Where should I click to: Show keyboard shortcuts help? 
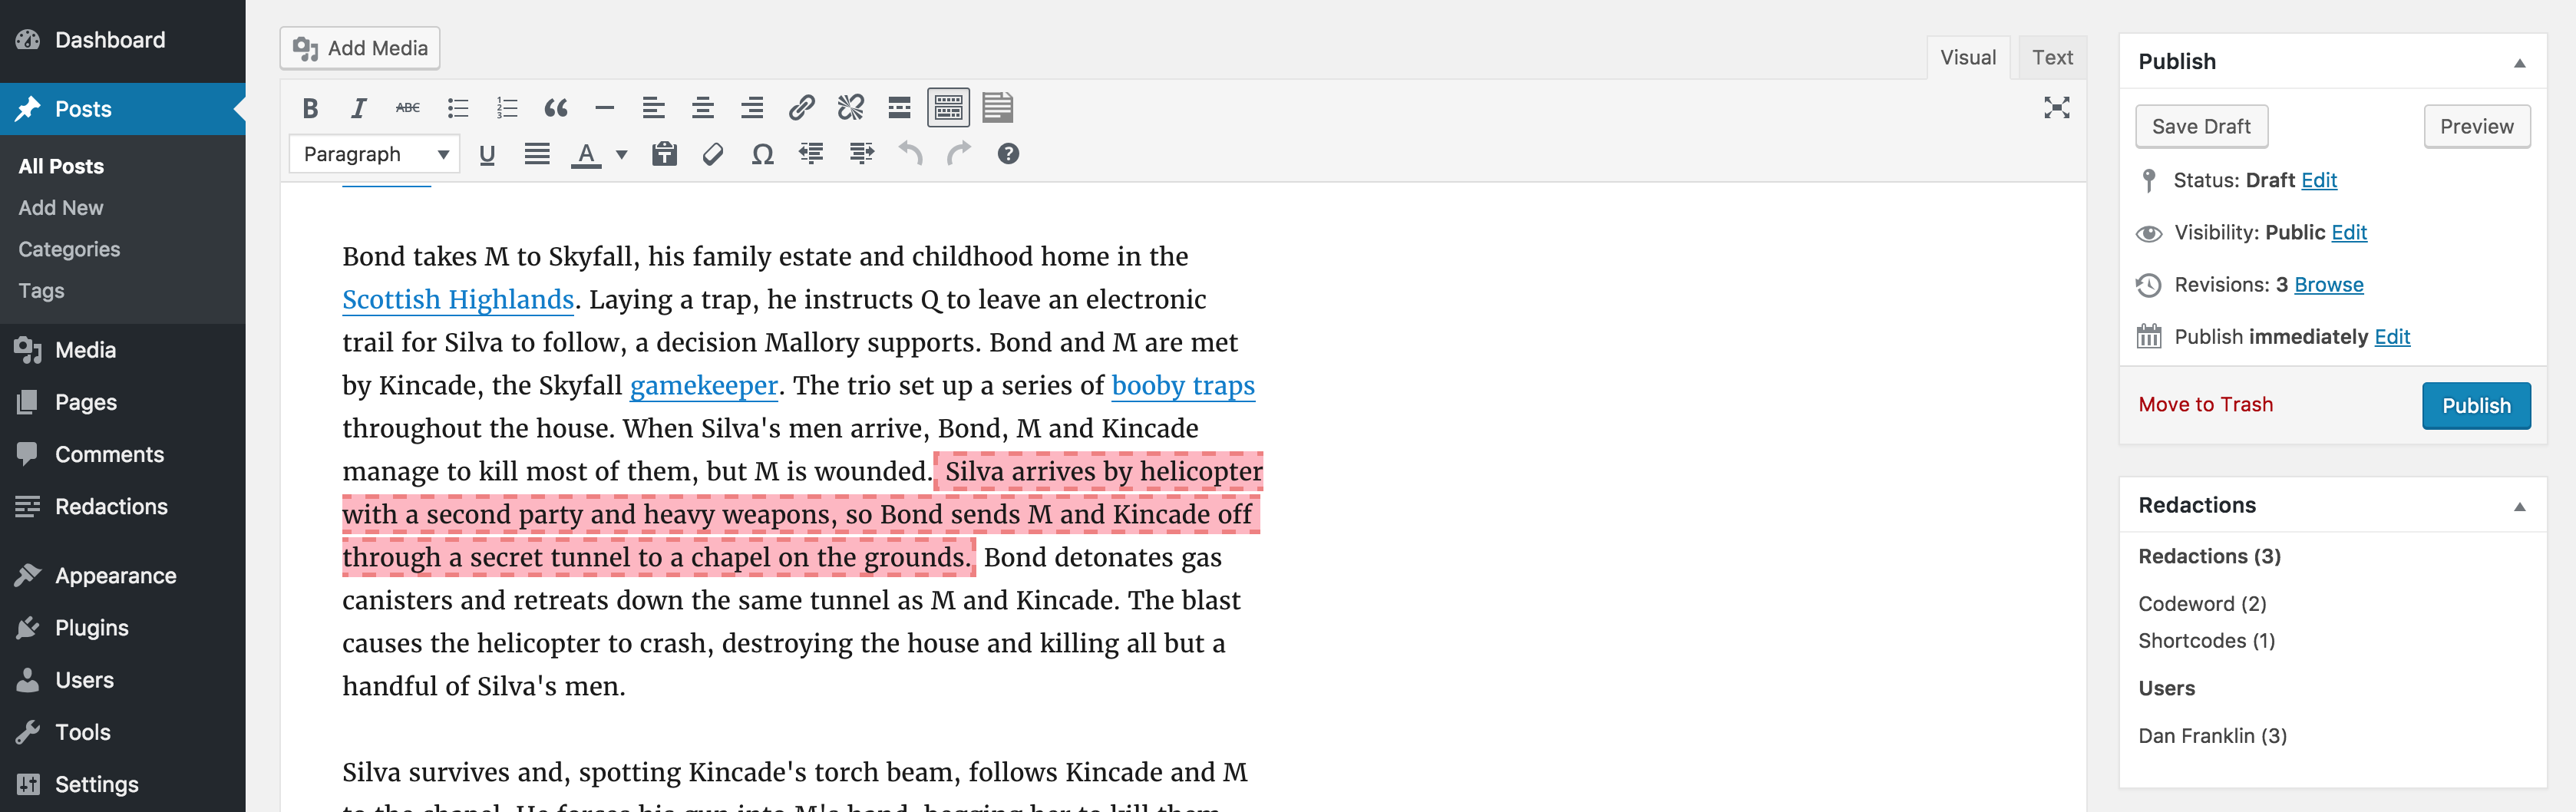(1008, 154)
